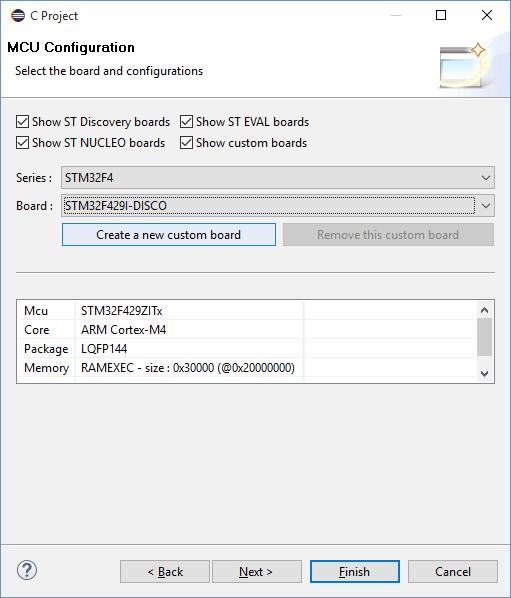Click the Finish button

(355, 572)
